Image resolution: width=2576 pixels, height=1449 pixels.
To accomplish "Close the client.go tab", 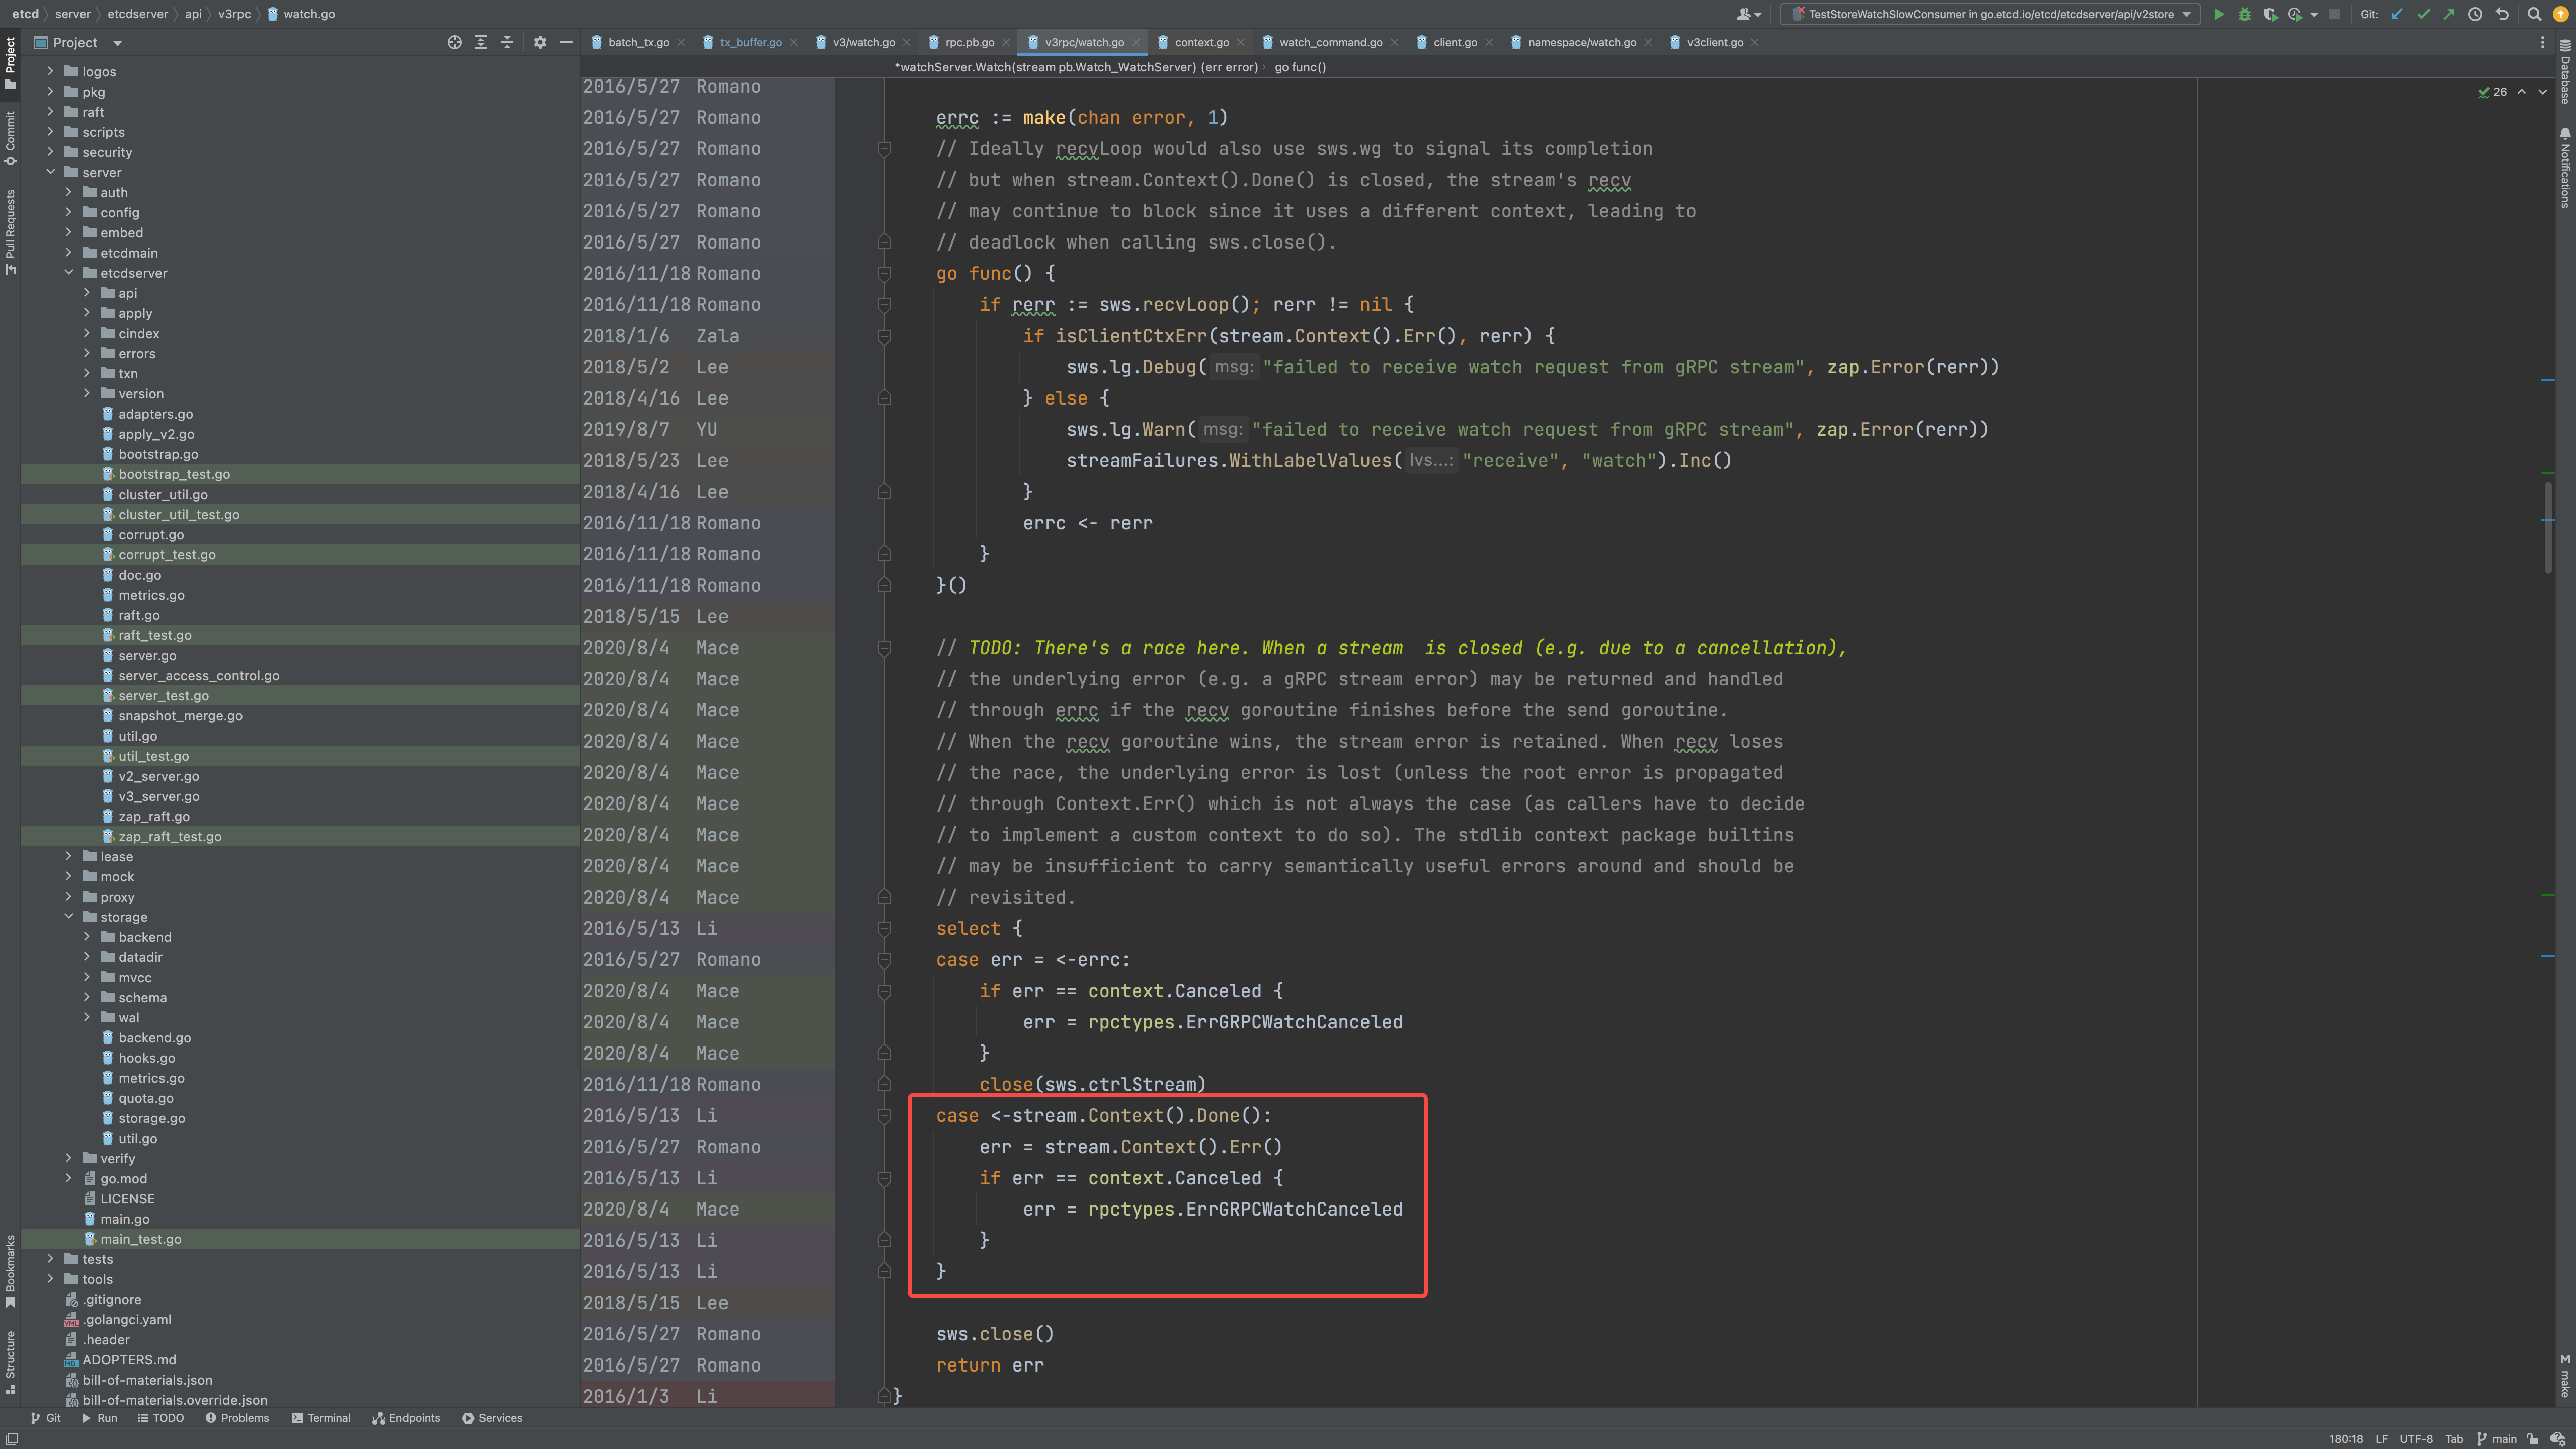I will click(1489, 42).
